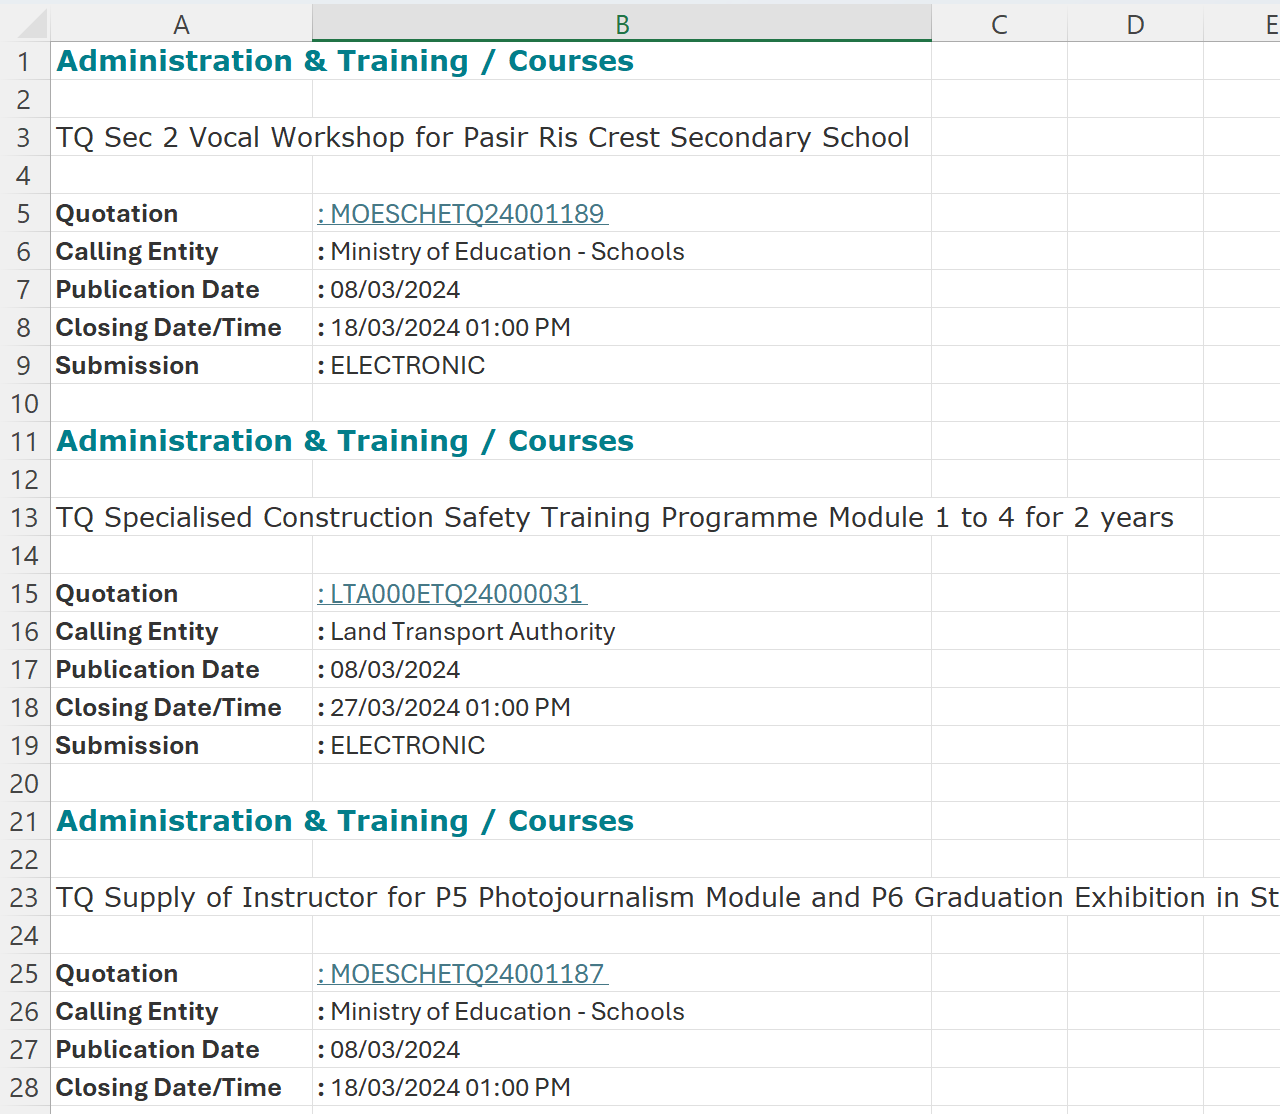Select row 13 by its row number
The image size is (1280, 1114).
(24, 517)
